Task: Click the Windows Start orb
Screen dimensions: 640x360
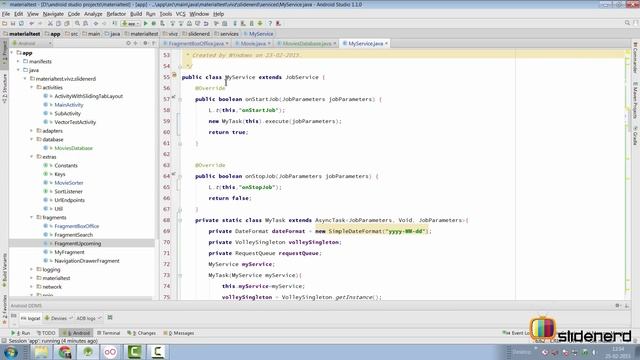Action: pos(11,352)
